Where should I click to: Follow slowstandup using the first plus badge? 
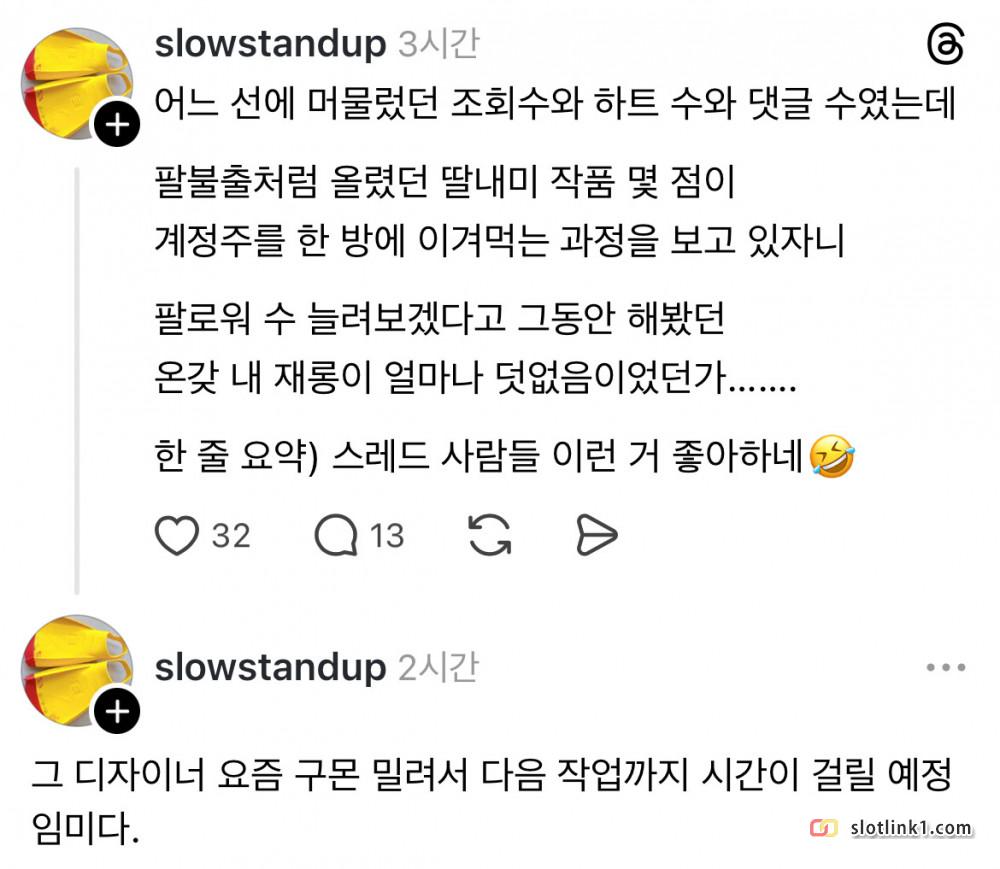[117, 124]
